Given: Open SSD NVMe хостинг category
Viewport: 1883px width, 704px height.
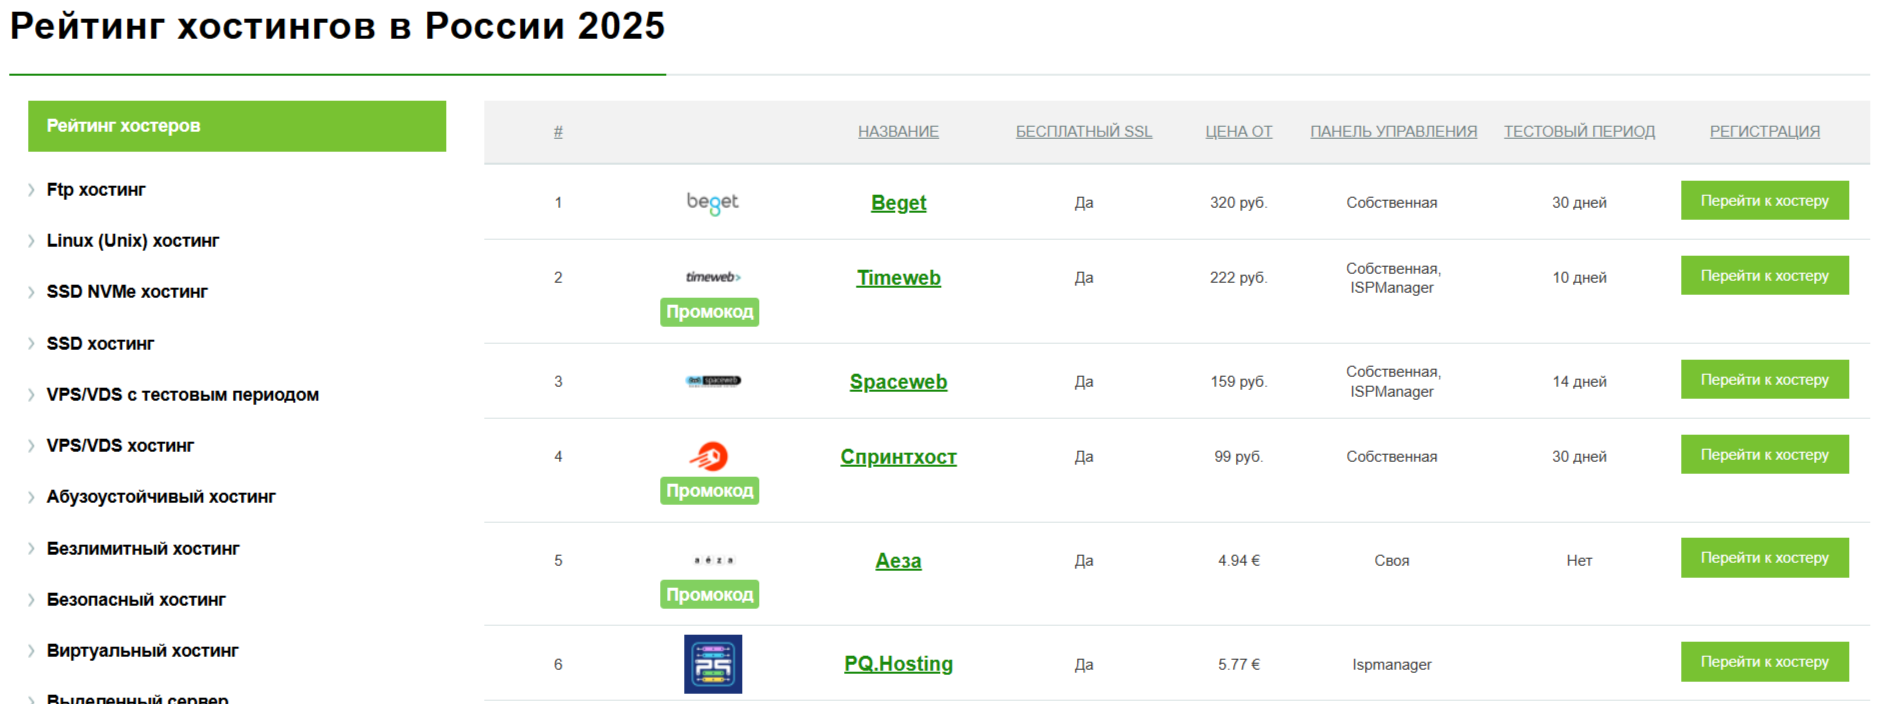Looking at the screenshot, I should 127,292.
